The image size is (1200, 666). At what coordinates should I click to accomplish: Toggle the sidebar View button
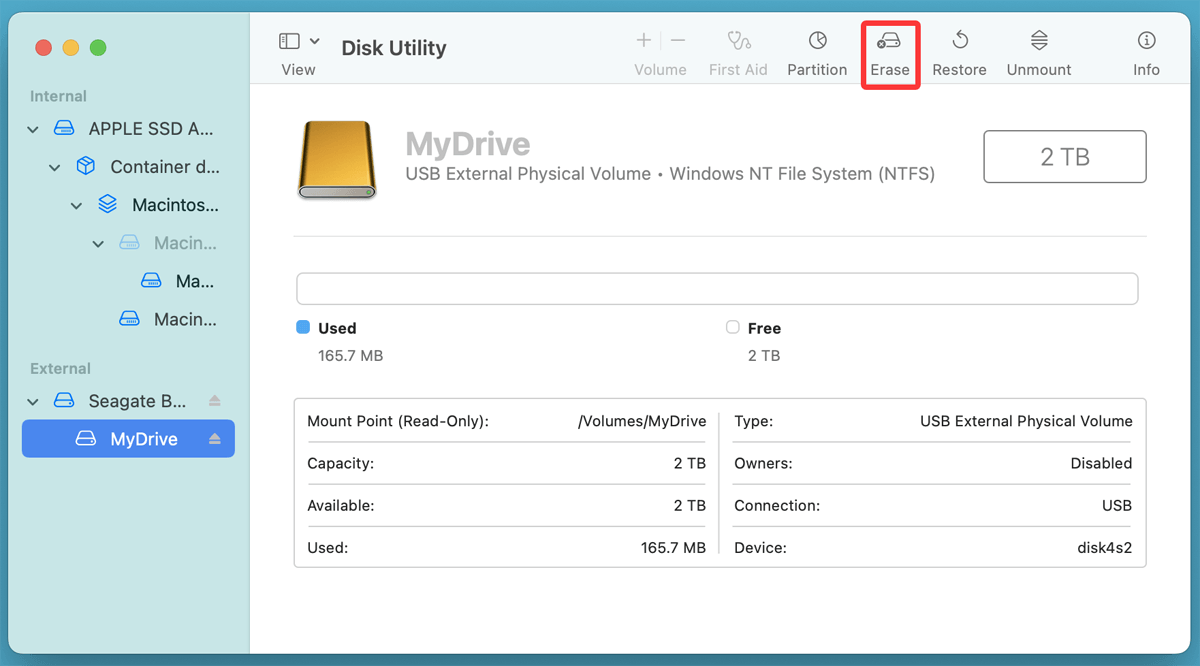(289, 41)
